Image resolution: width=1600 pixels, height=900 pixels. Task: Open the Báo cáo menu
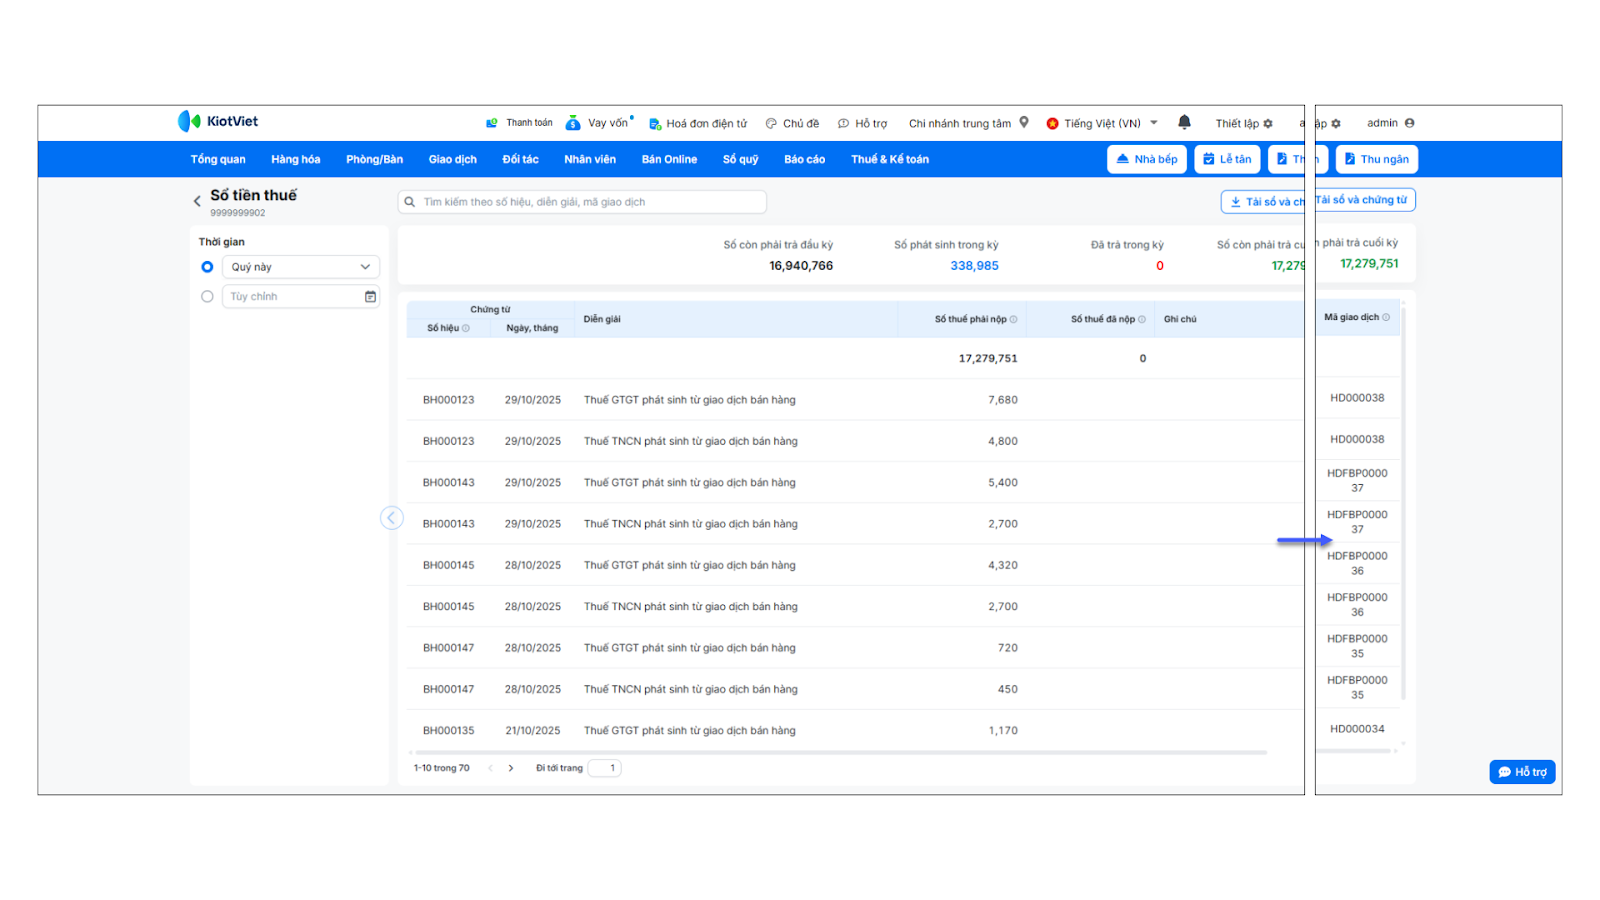[804, 160]
